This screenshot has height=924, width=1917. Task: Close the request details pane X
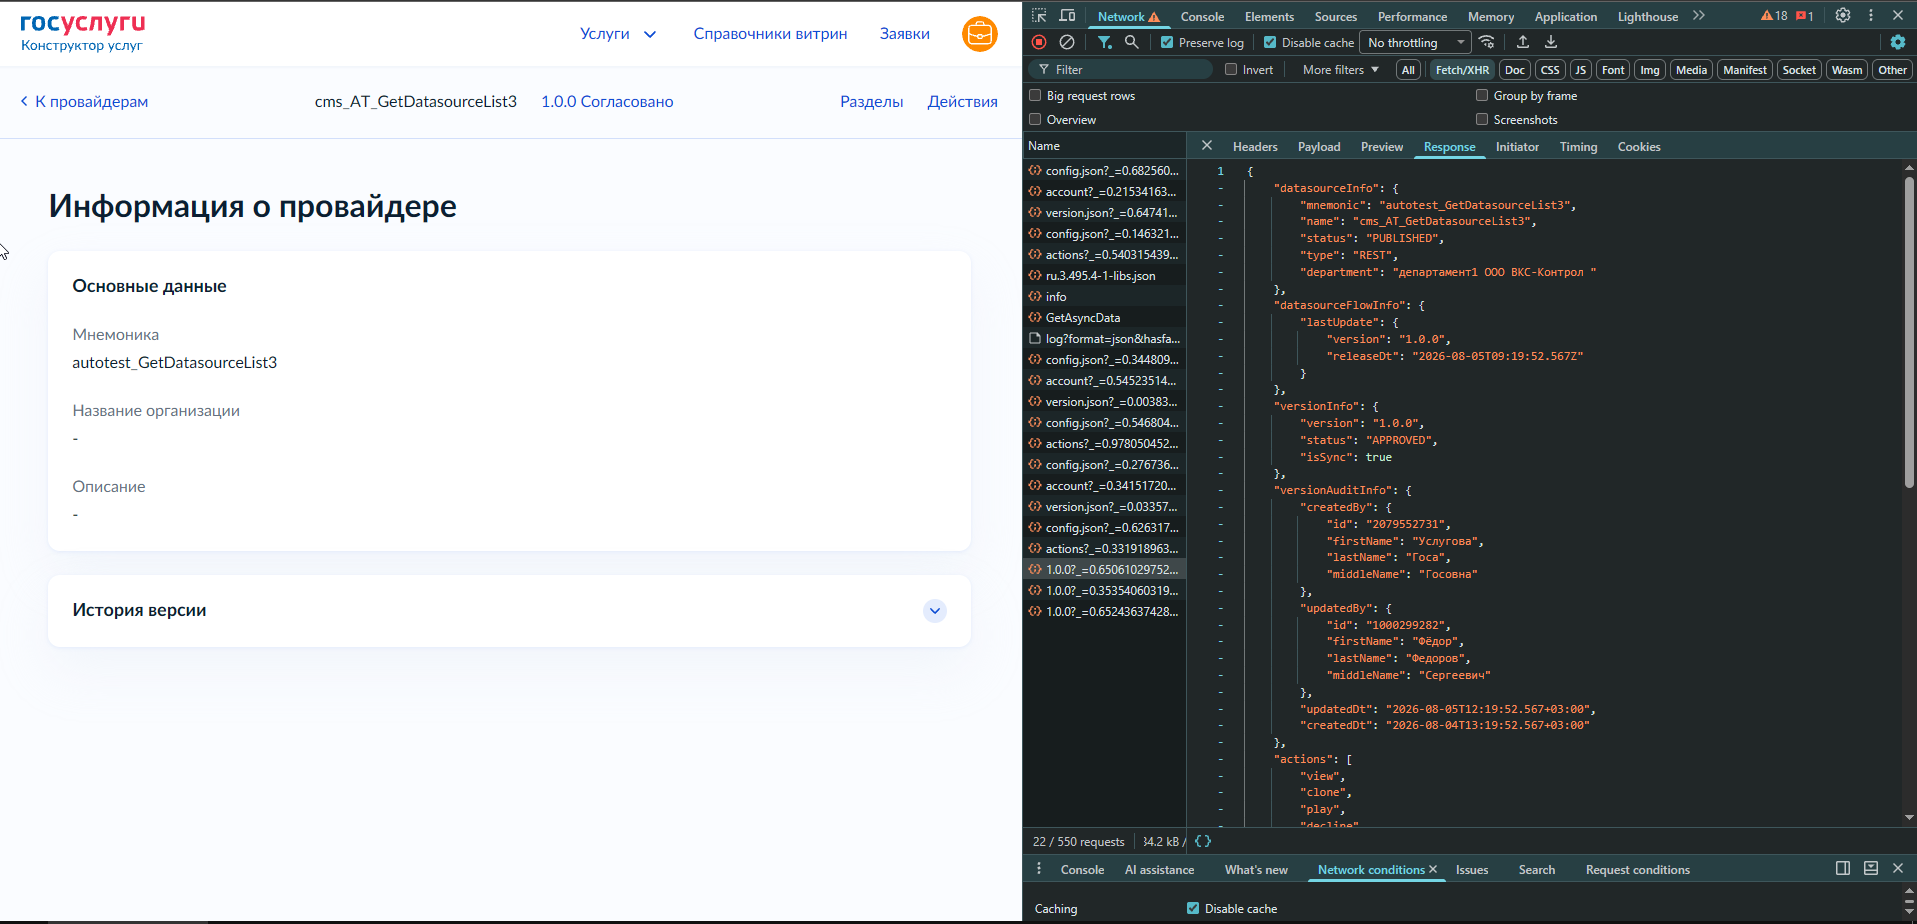(1207, 146)
